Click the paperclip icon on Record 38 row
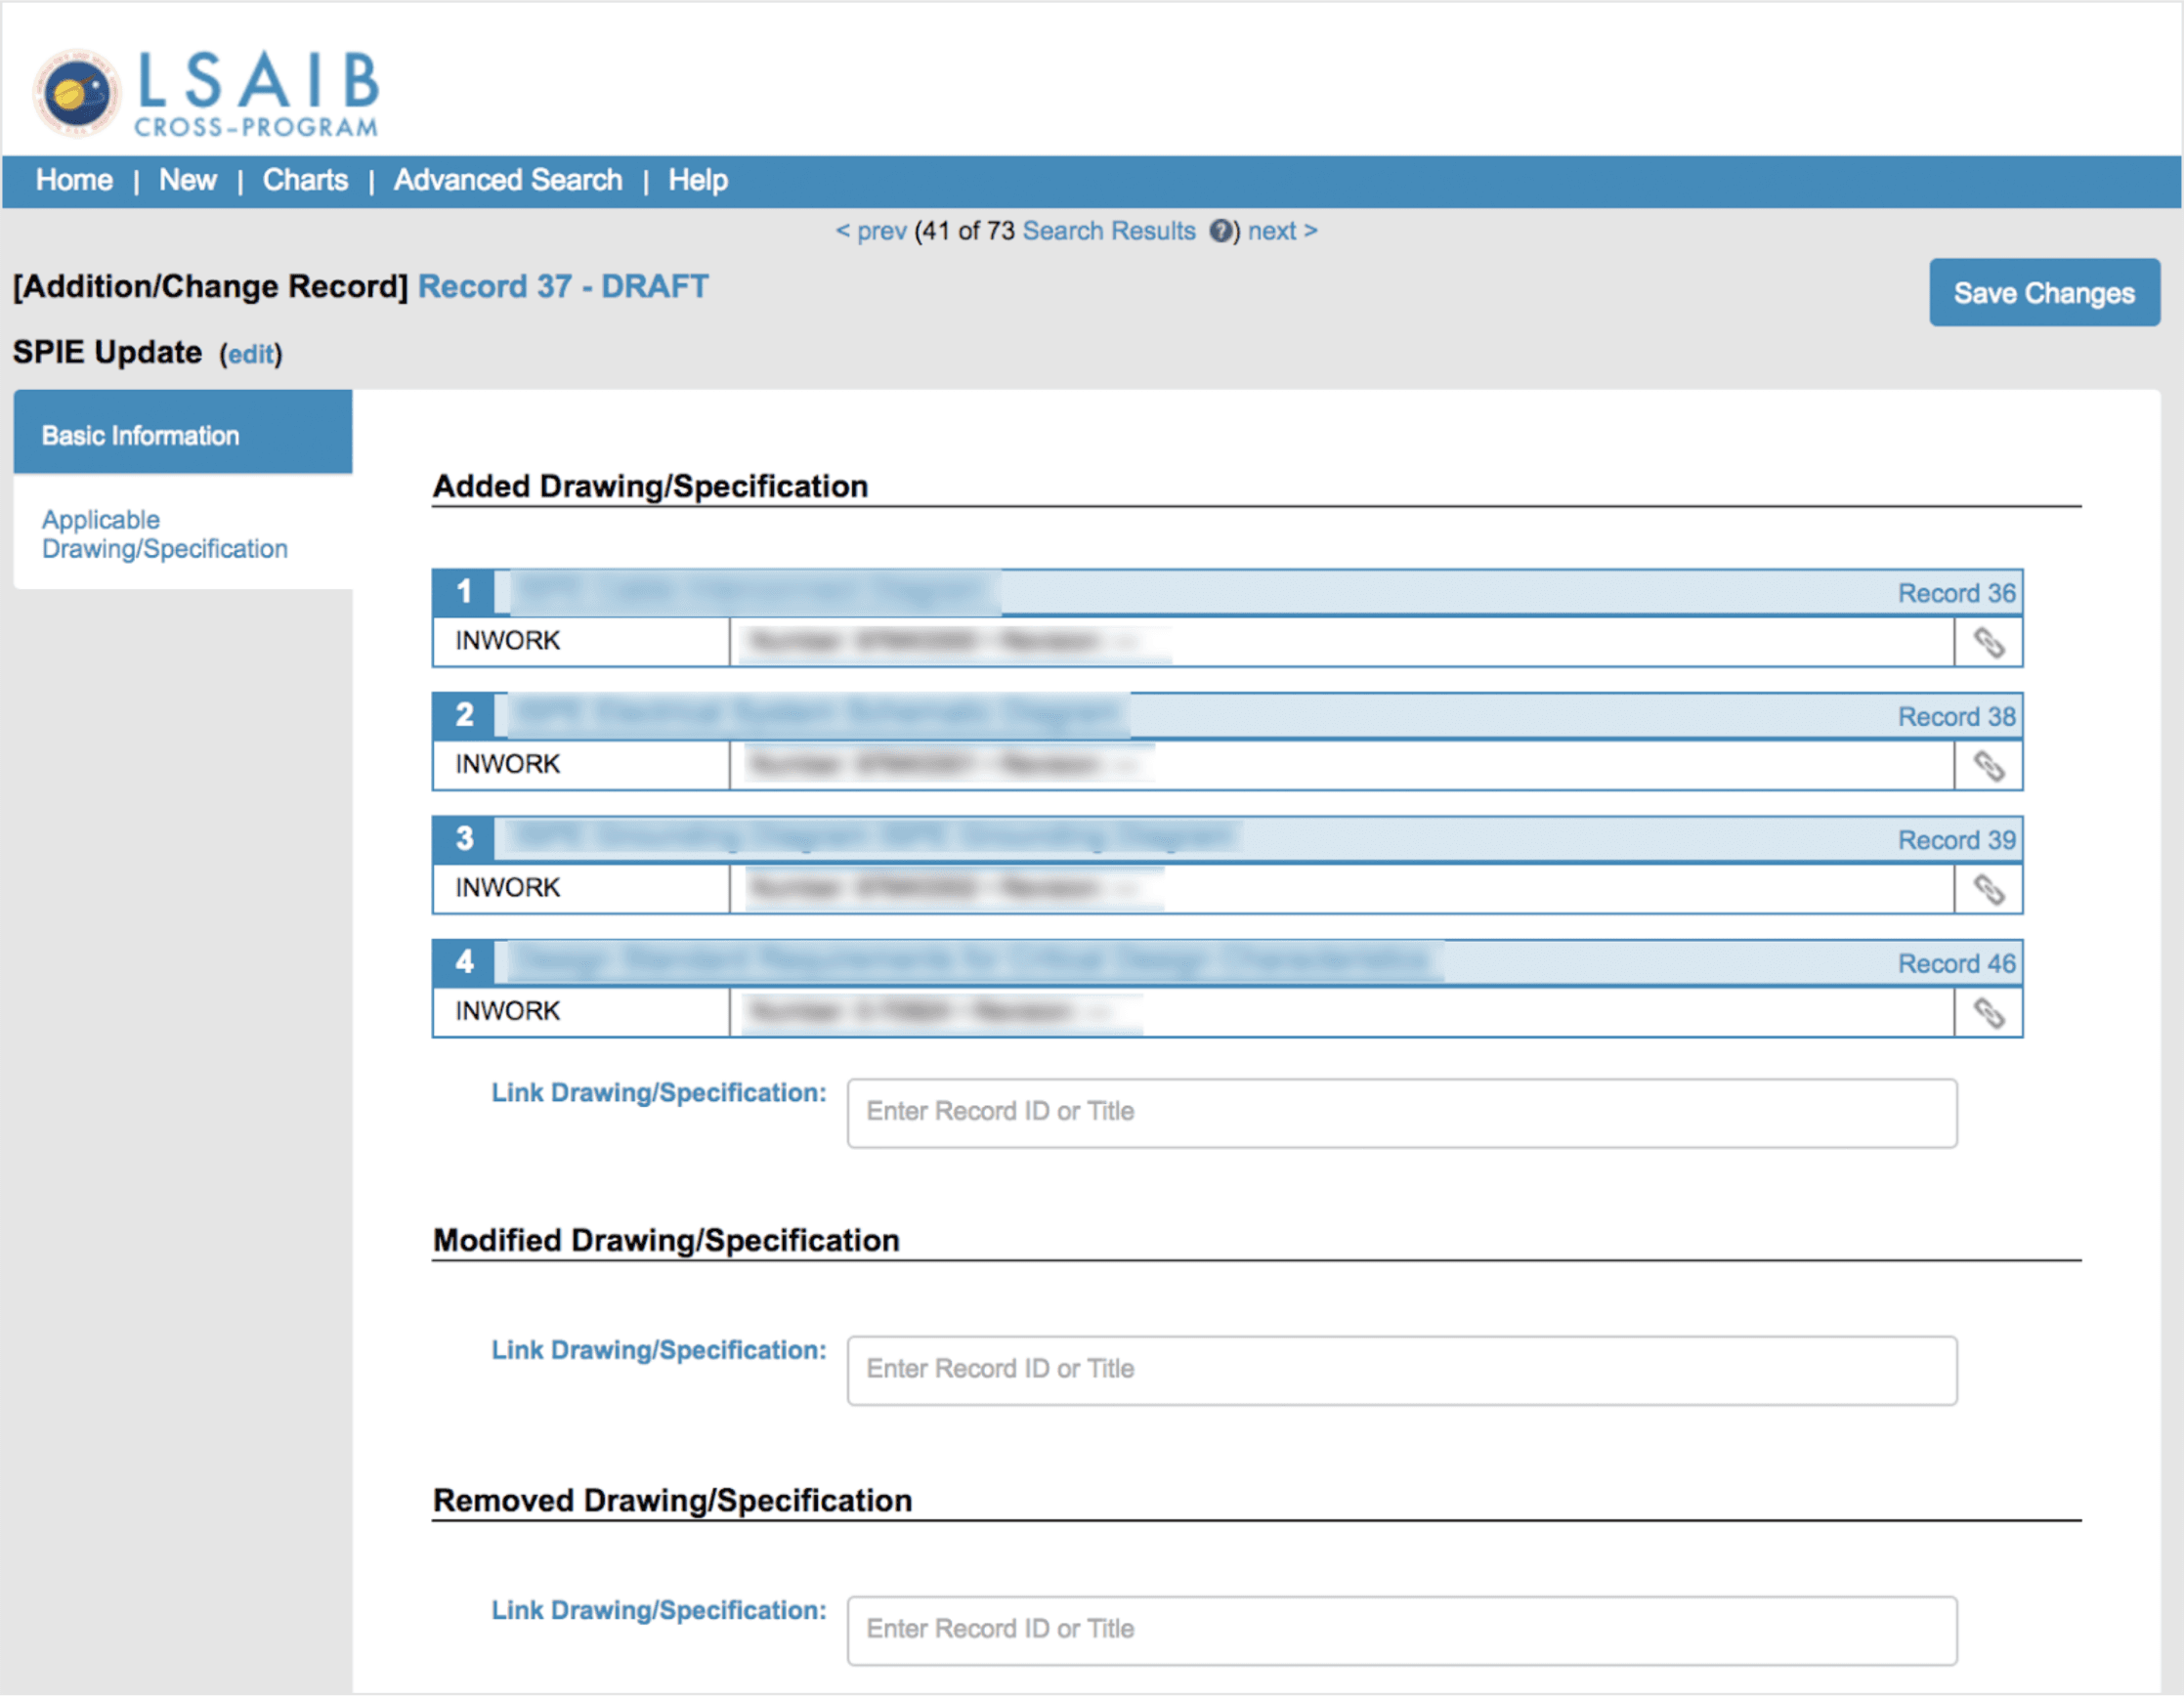Screen dimensions: 2184x1696 1988,765
